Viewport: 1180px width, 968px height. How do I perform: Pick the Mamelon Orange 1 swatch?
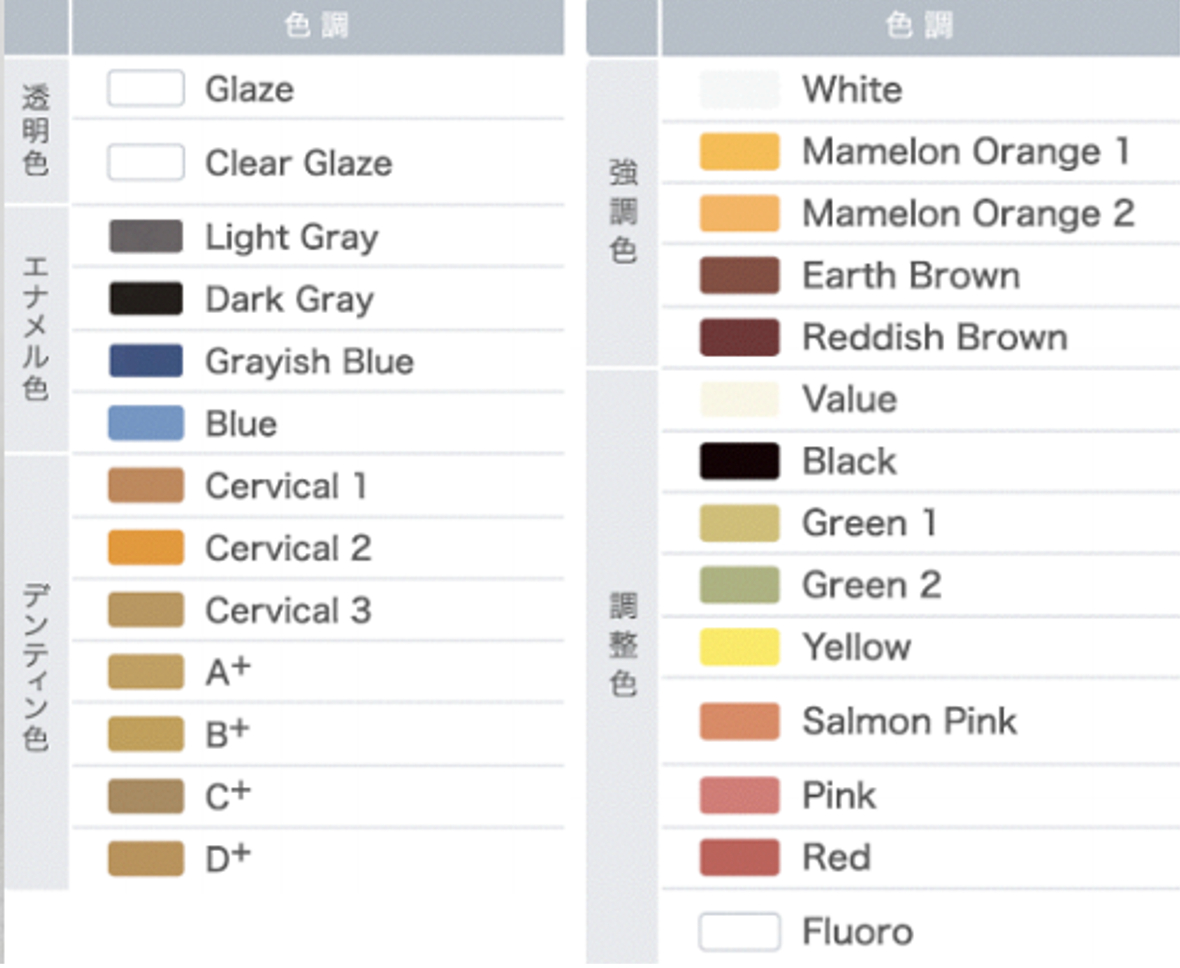point(739,151)
